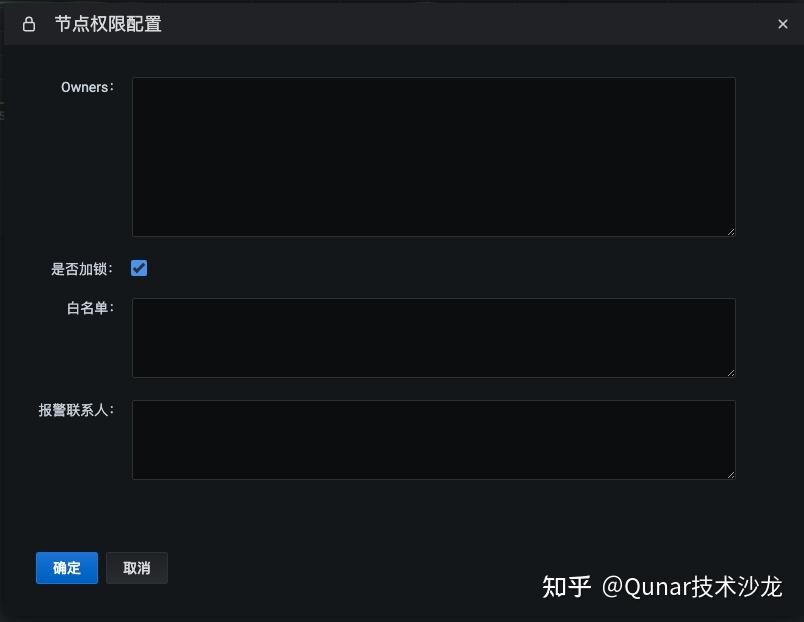The image size is (804, 622).
Task: Focus the 报警联系人 text area
Action: (433, 440)
